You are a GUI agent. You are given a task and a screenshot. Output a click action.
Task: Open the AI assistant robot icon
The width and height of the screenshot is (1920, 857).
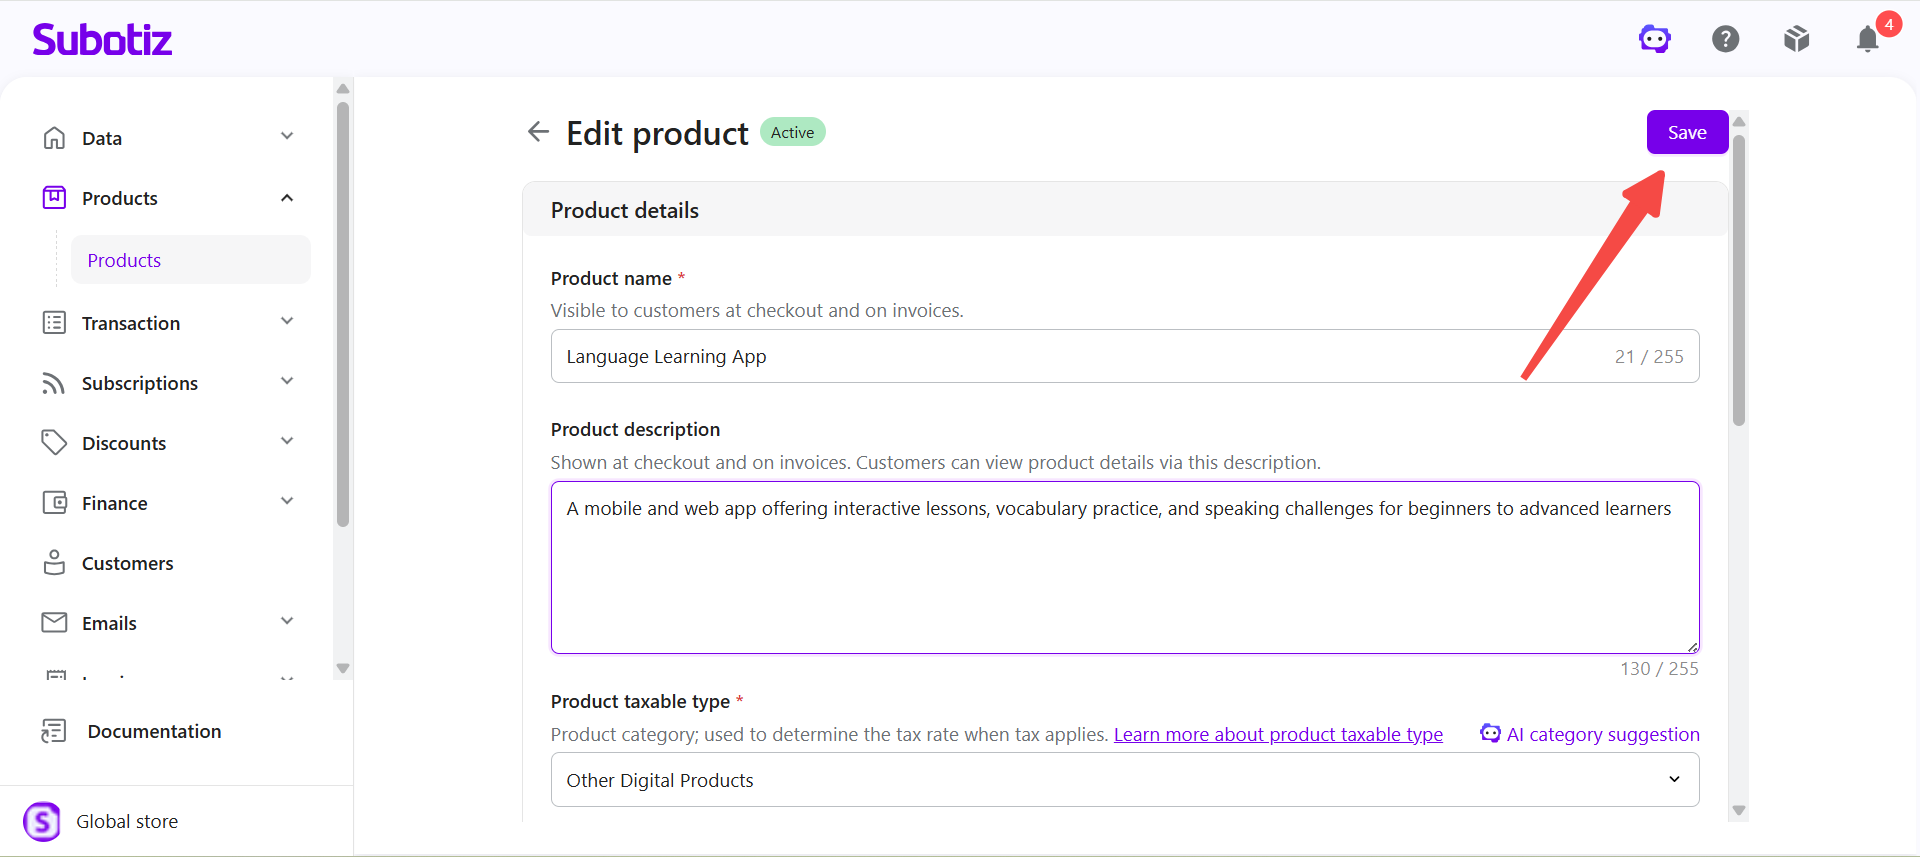[x=1655, y=39]
